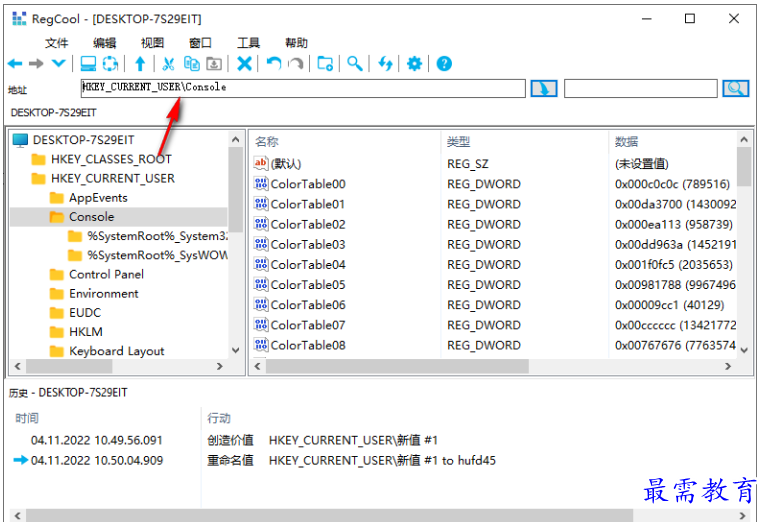Click the blue help question mark icon
This screenshot has width=765, height=522.
coord(444,63)
